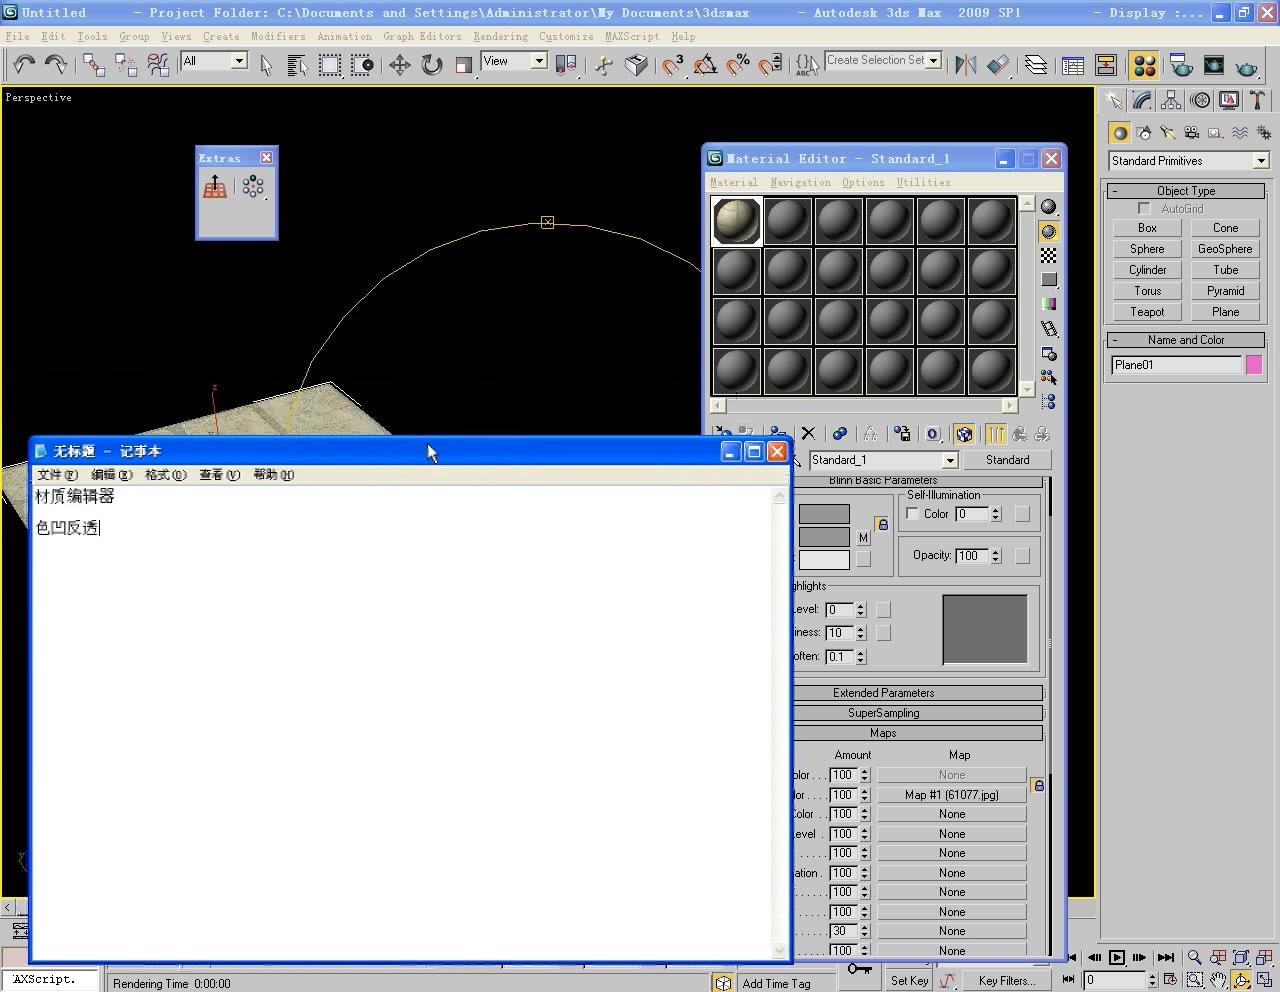Click the light Specular color swatch
Image resolution: width=1280 pixels, height=992 pixels.
824,560
